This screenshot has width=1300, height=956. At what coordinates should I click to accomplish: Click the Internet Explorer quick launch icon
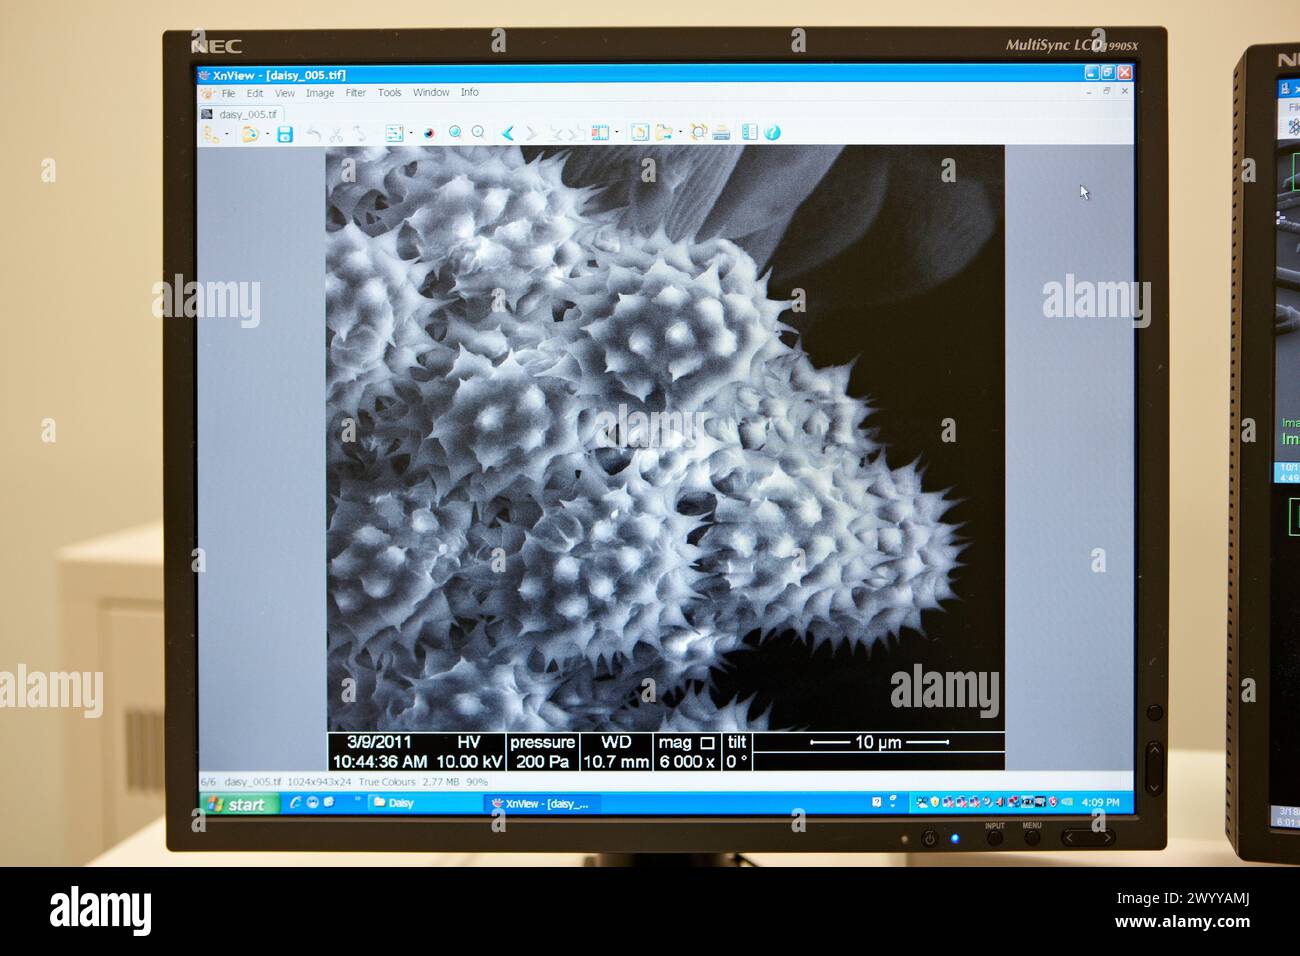(296, 803)
